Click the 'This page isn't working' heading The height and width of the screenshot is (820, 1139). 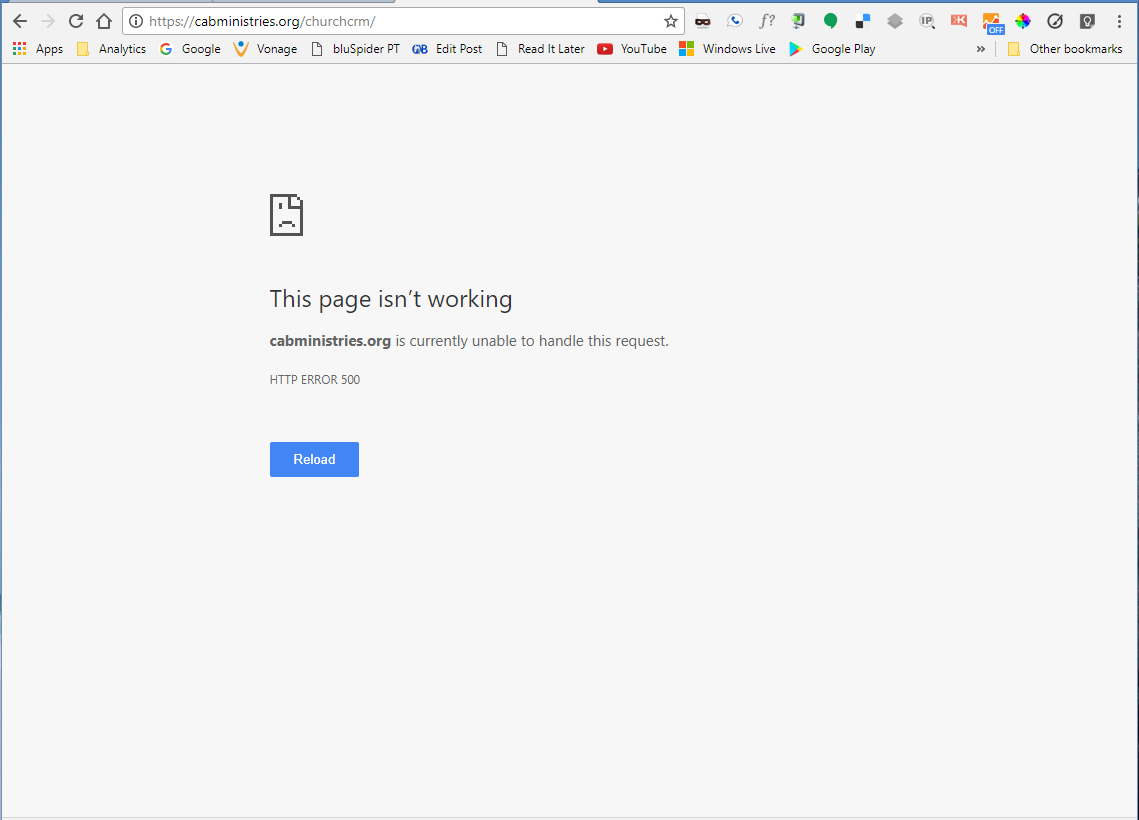click(x=391, y=299)
